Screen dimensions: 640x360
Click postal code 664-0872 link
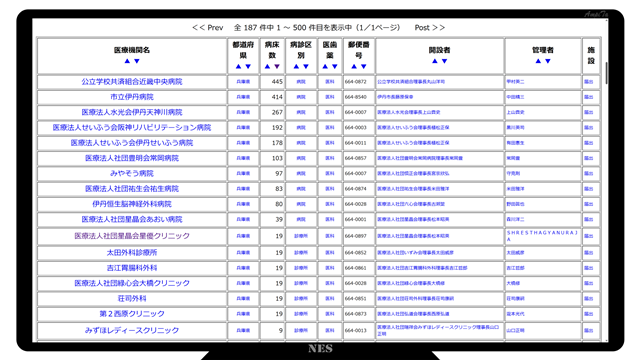pos(356,82)
